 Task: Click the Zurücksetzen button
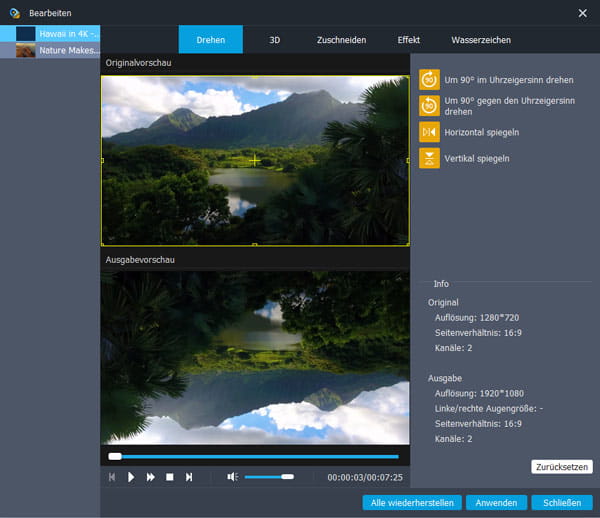point(562,467)
